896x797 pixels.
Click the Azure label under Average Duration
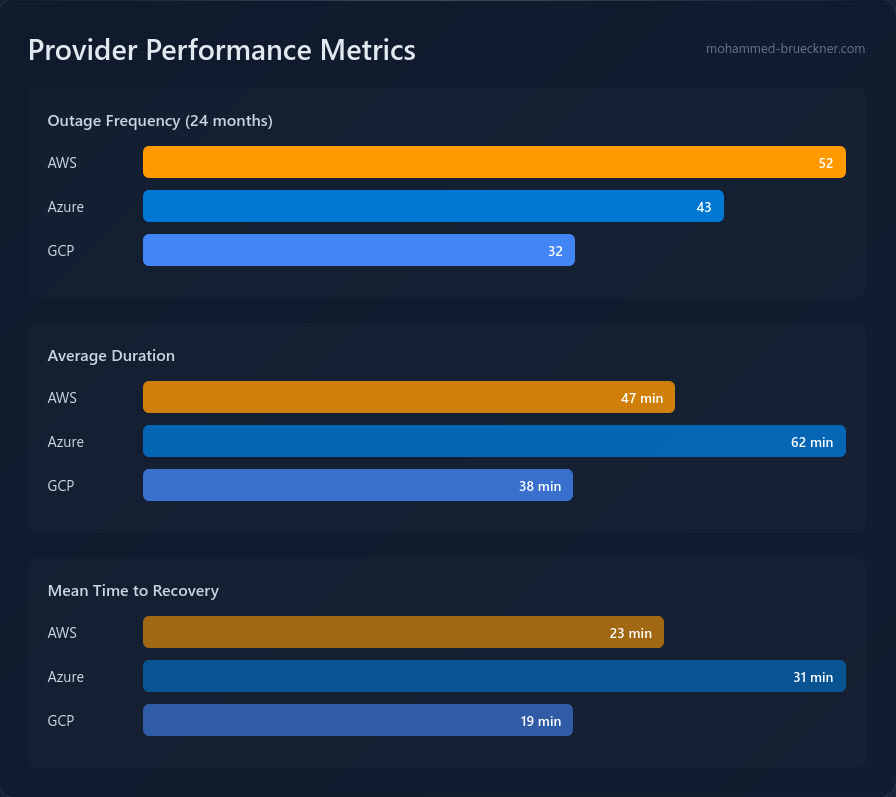click(x=66, y=442)
